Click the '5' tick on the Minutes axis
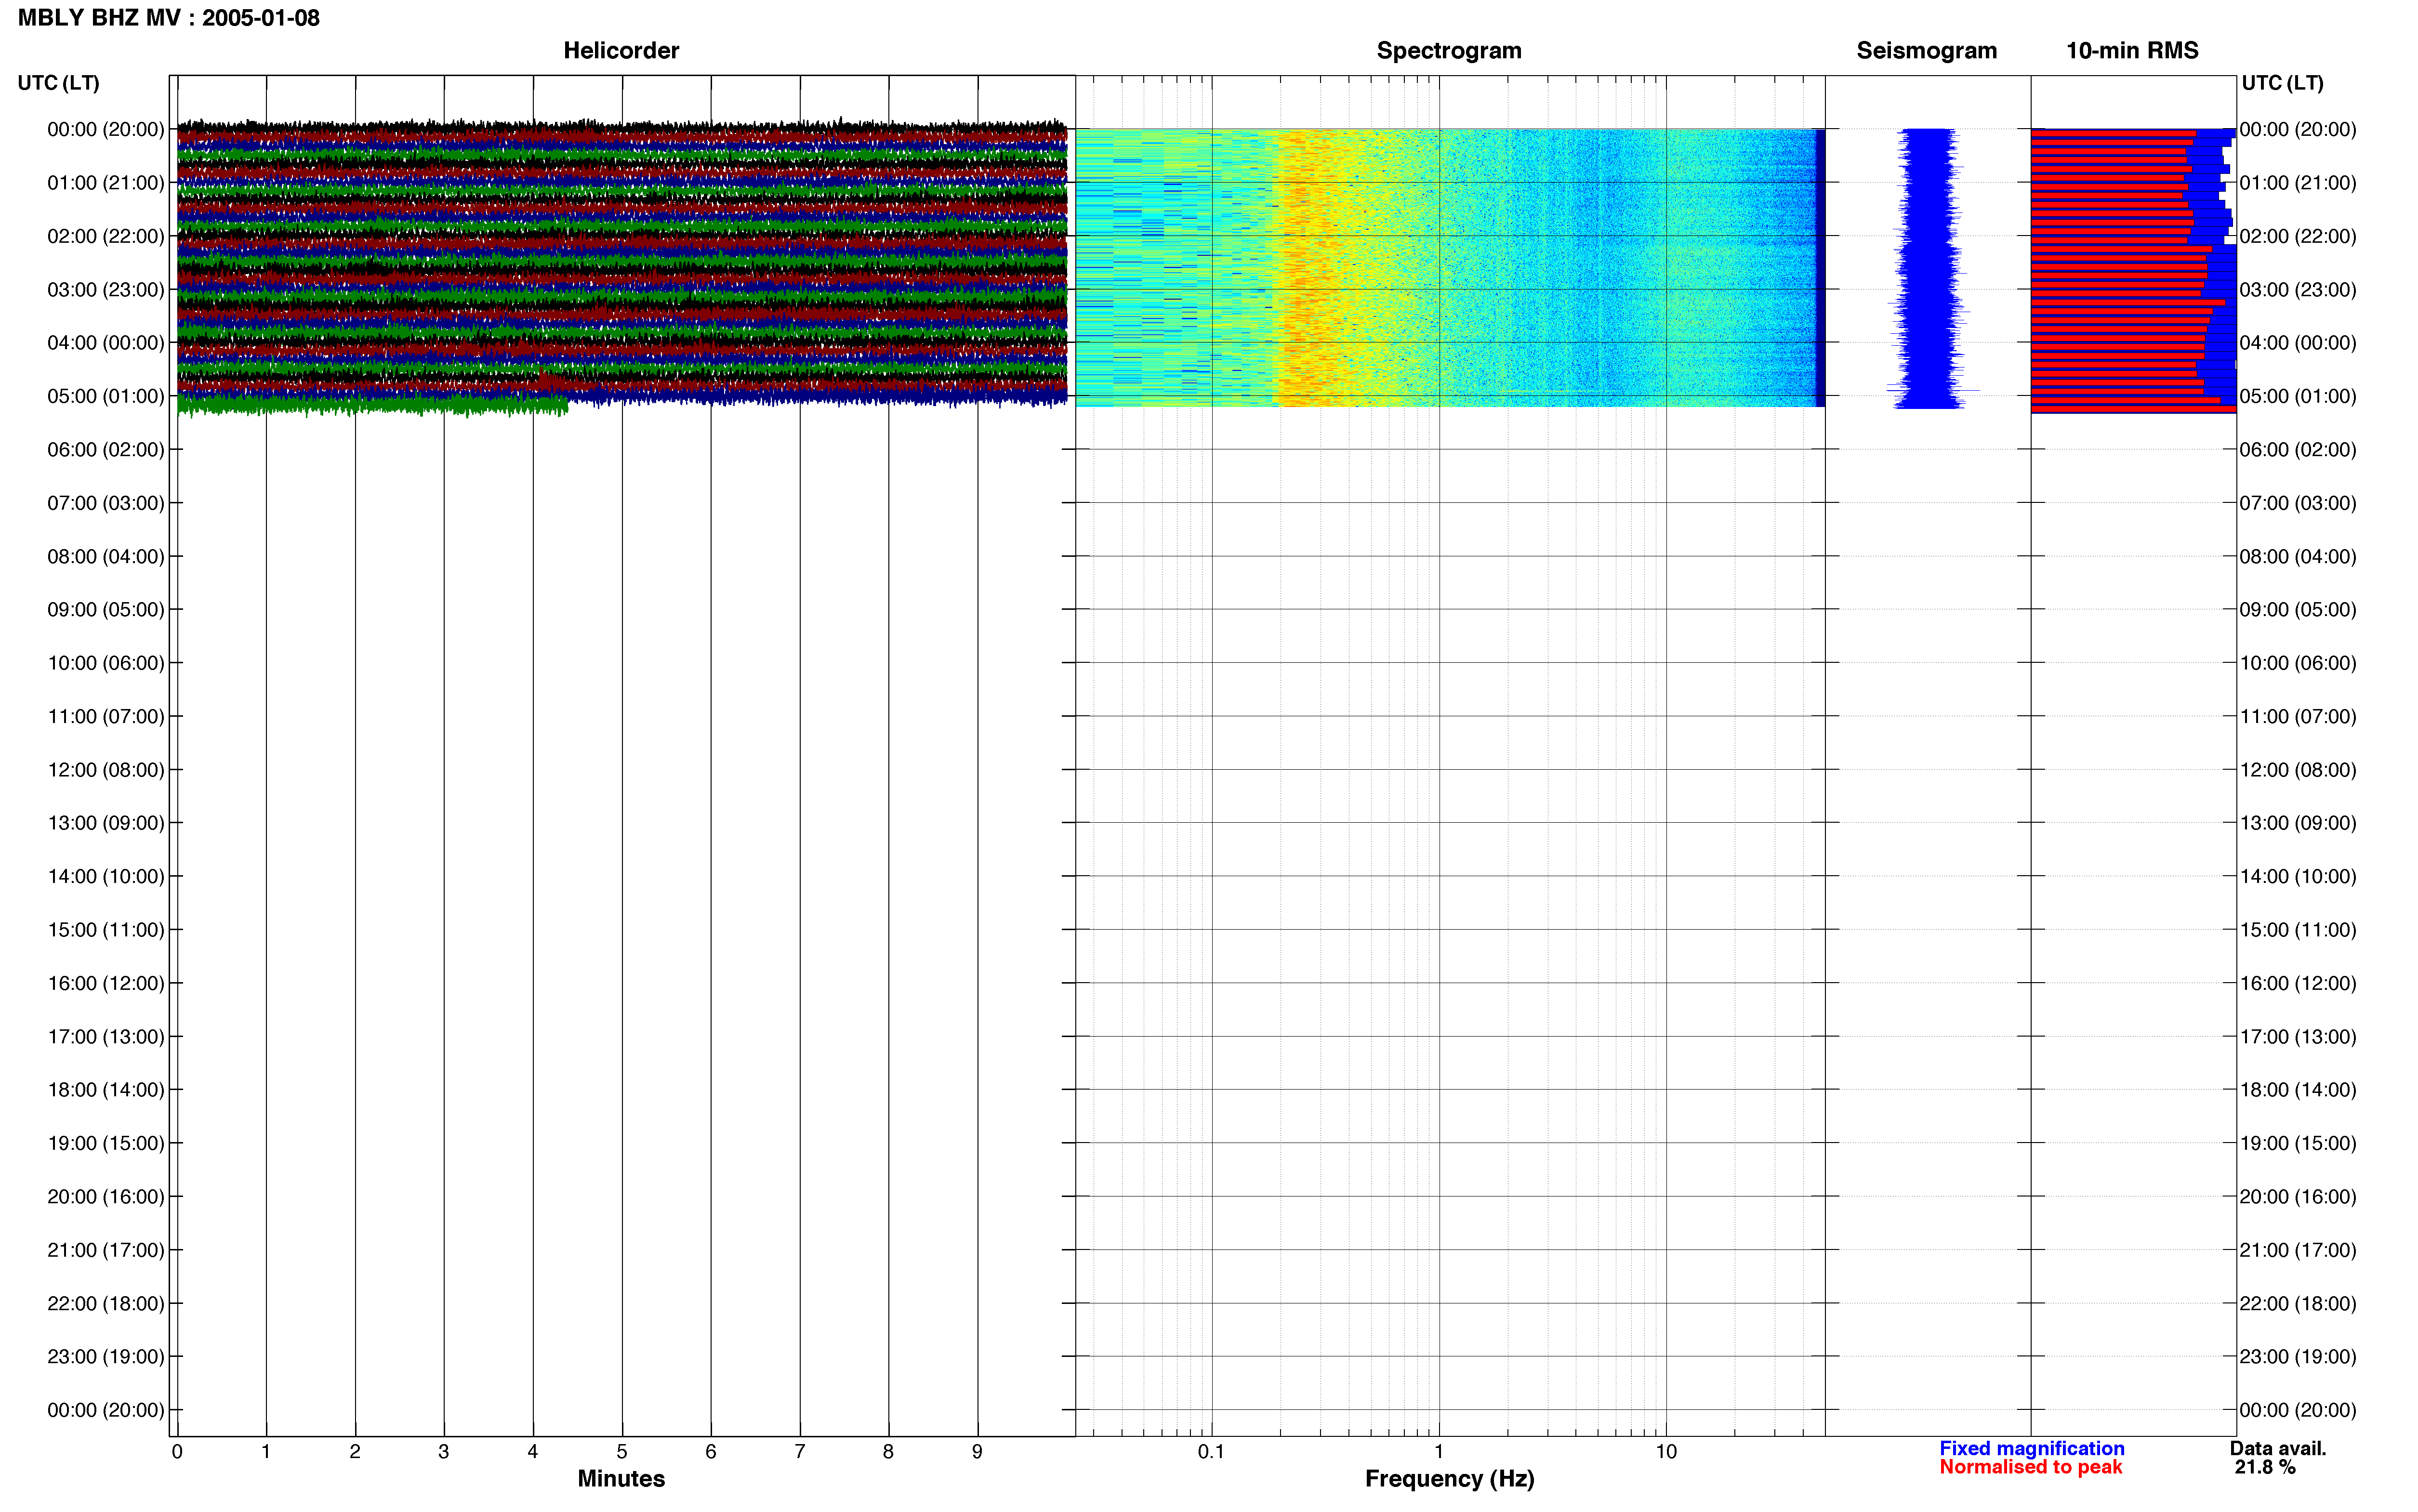 pyautogui.click(x=622, y=1451)
